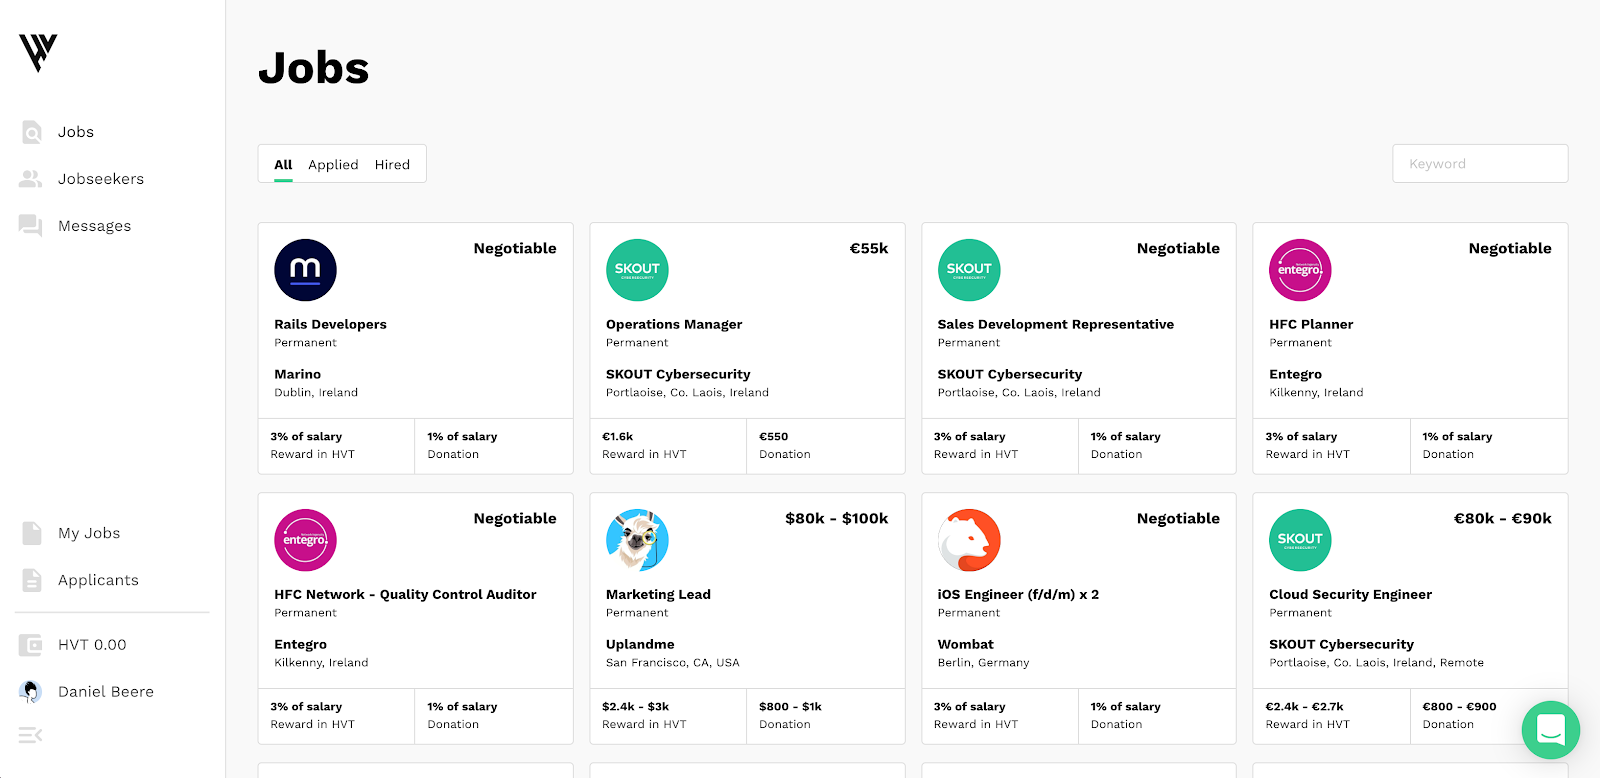Image resolution: width=1600 pixels, height=778 pixels.
Task: Click the Wombat logo on iOS Engineer
Action: (x=969, y=540)
